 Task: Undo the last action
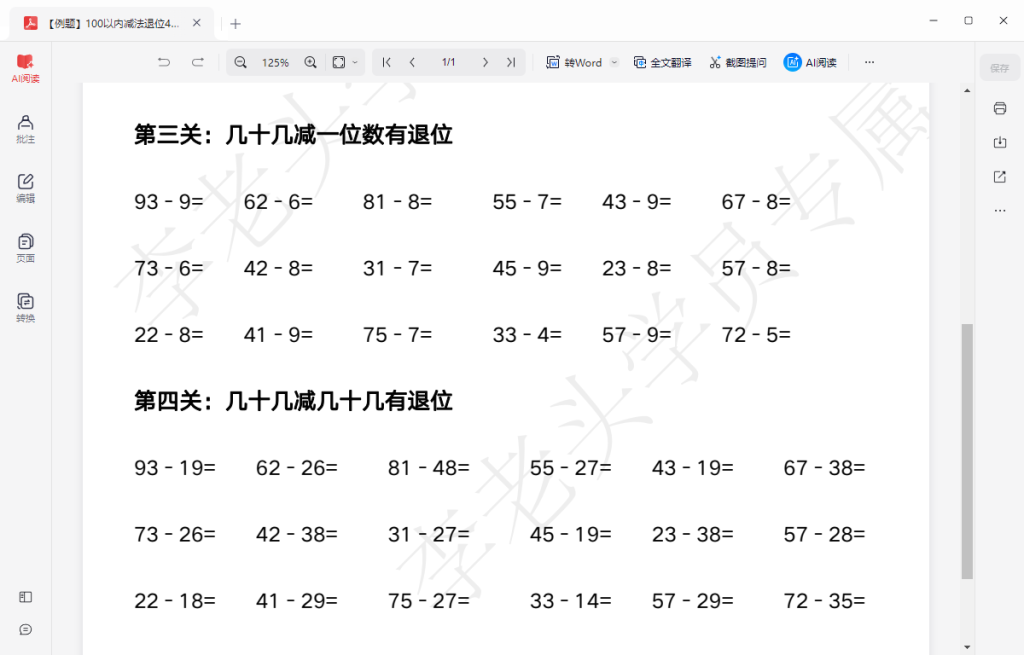tap(164, 61)
